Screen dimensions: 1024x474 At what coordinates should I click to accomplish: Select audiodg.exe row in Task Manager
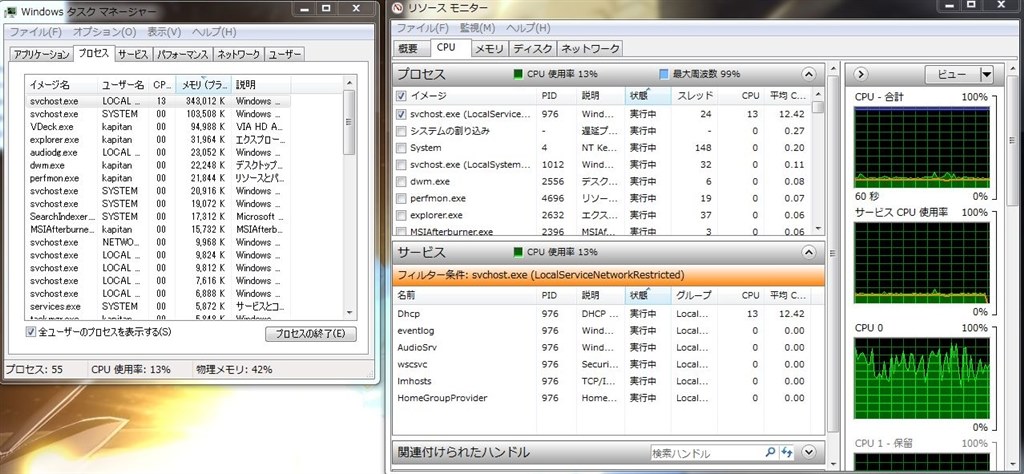(x=157, y=152)
